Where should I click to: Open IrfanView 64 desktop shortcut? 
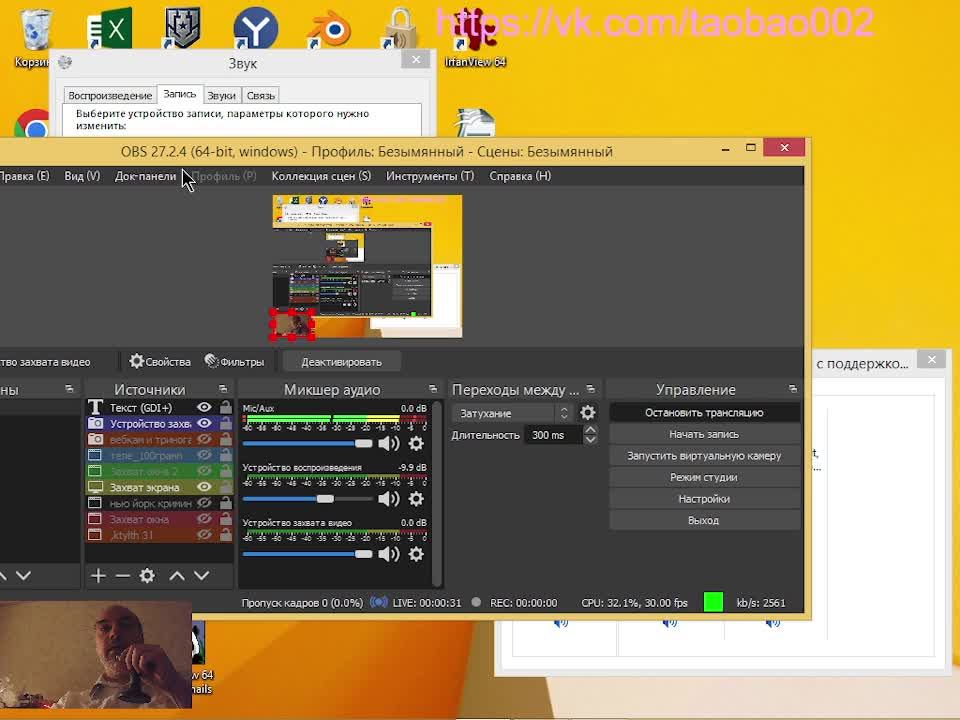pos(475,37)
